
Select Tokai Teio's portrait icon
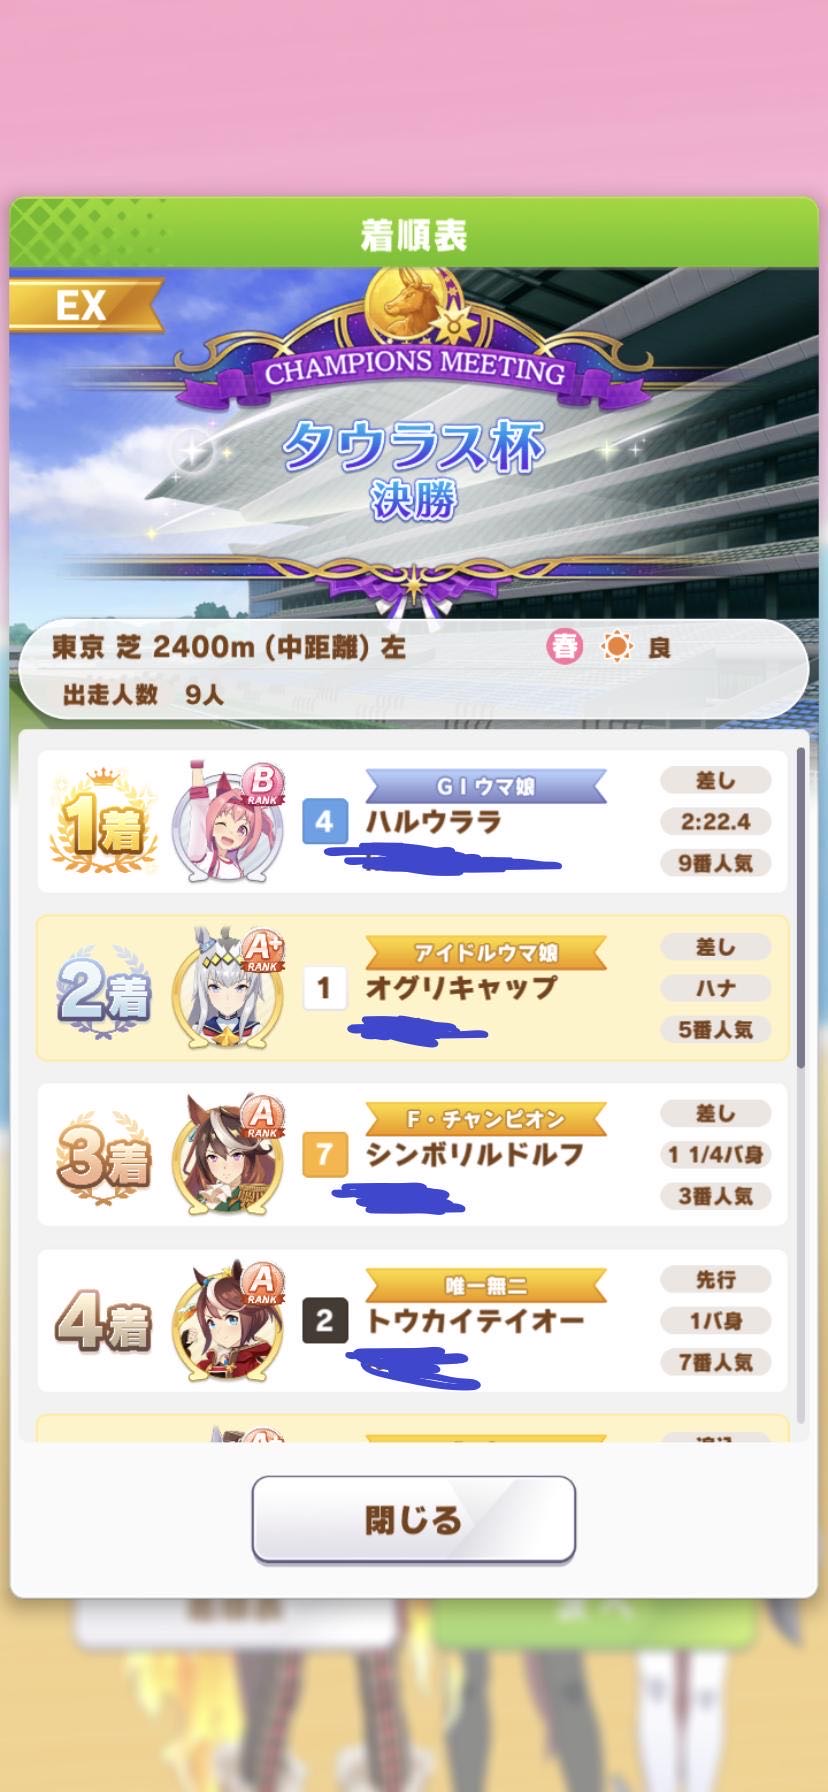coord(228,1320)
